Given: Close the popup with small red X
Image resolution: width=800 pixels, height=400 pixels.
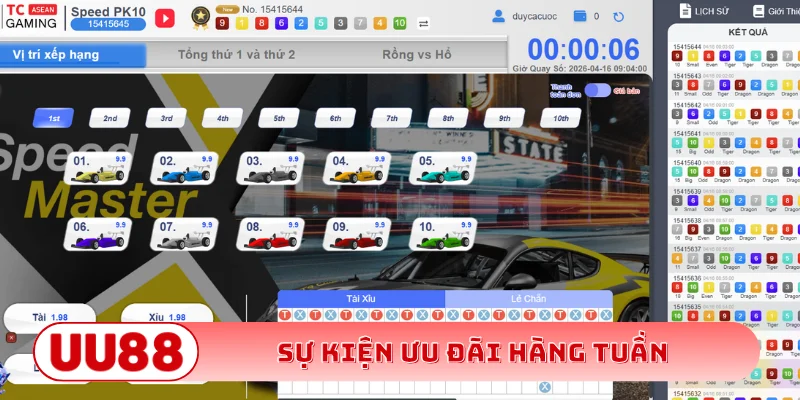Looking at the screenshot, I should point(12,338).
